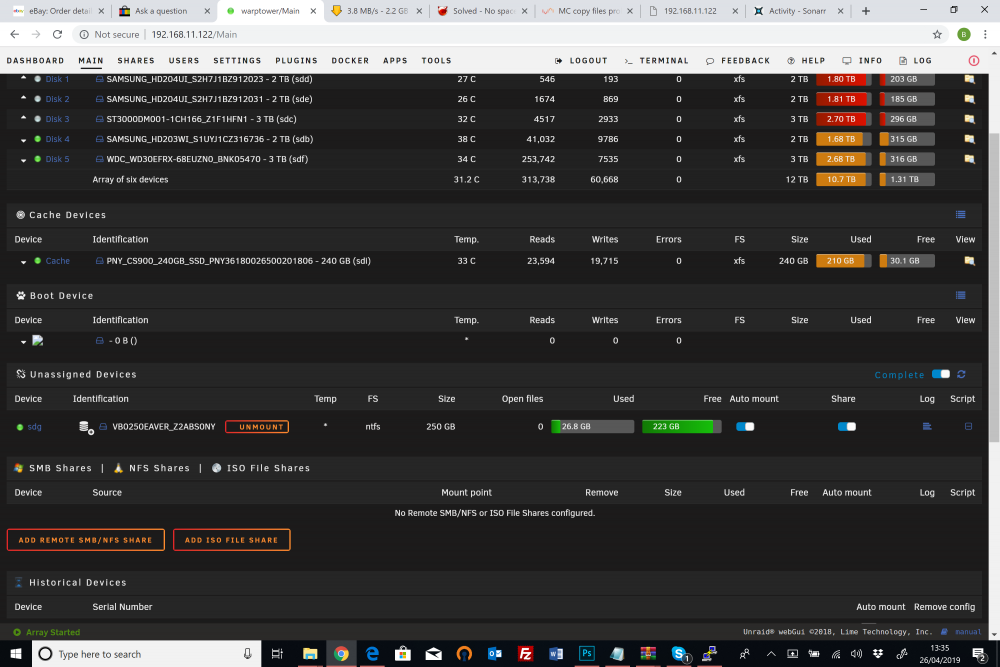Toggle the Share switch for sdg
This screenshot has height=667, width=1000.
pos(847,427)
